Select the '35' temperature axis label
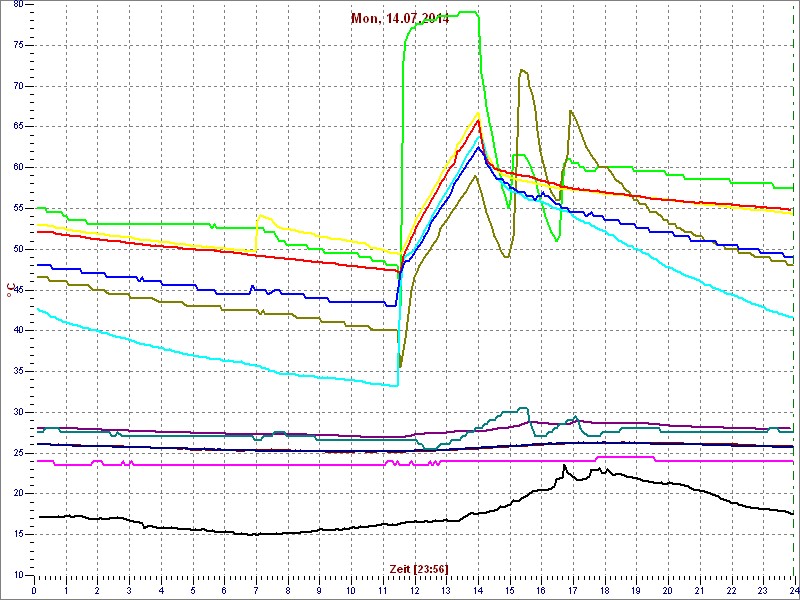Viewport: 800px width, 600px height. [17, 371]
